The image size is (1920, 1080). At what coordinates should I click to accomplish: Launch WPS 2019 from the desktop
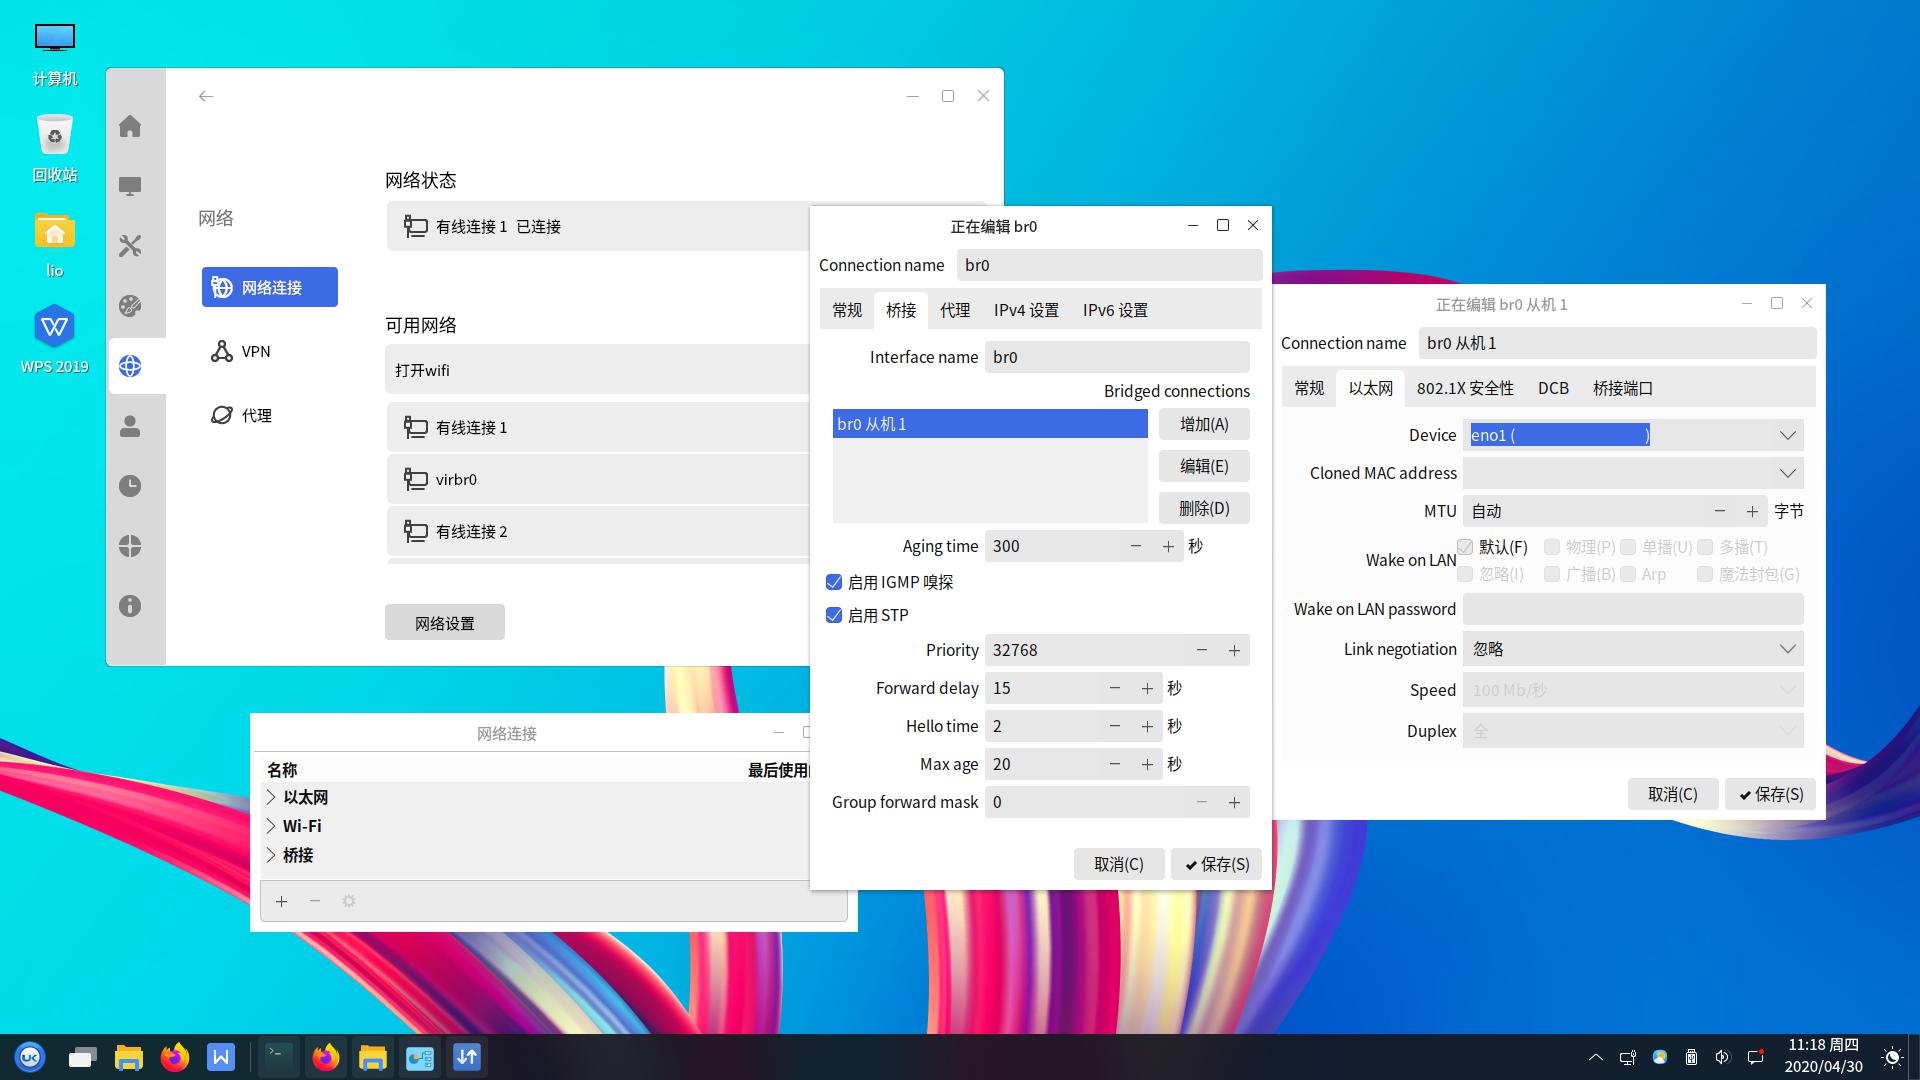click(55, 340)
